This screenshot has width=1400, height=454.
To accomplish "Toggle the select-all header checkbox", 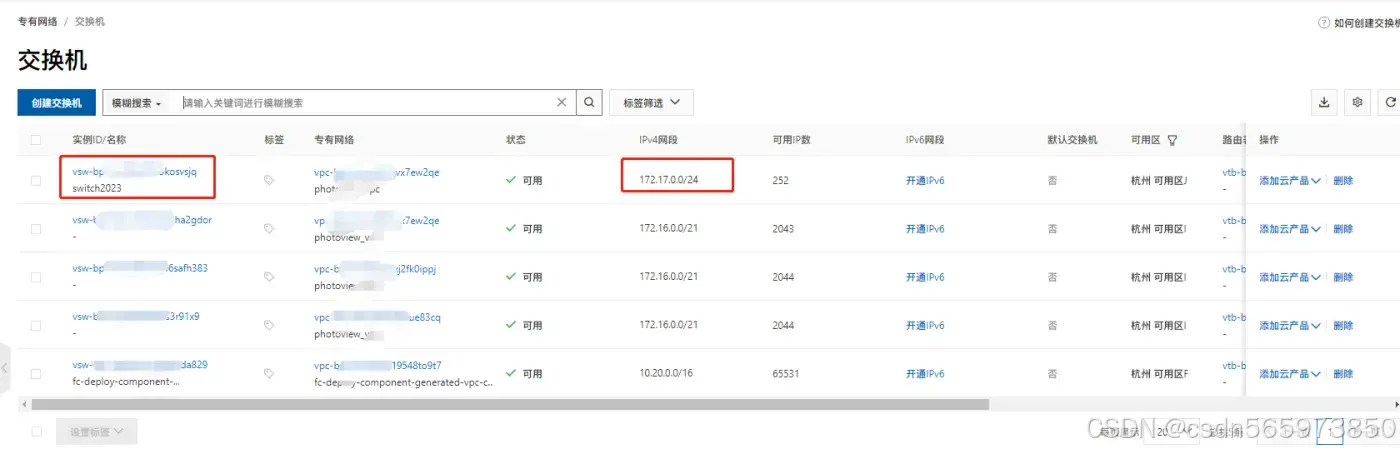I will [x=36, y=140].
